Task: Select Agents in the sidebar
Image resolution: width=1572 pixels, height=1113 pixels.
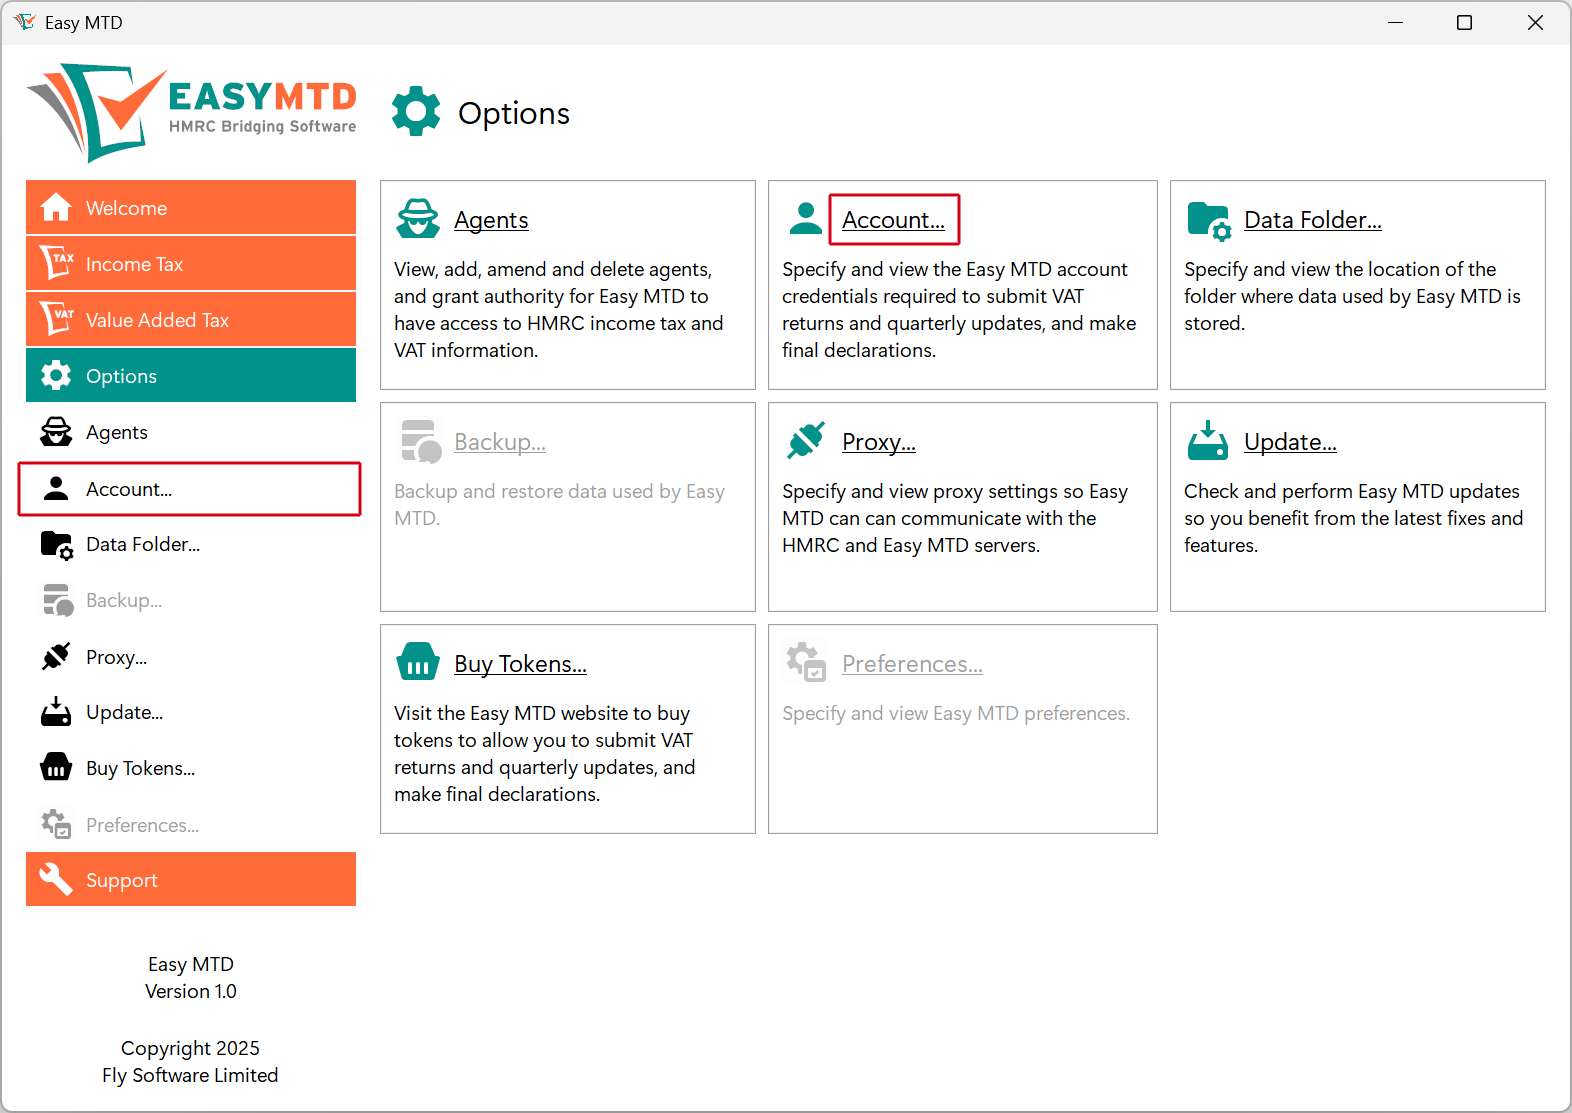Action: point(191,432)
